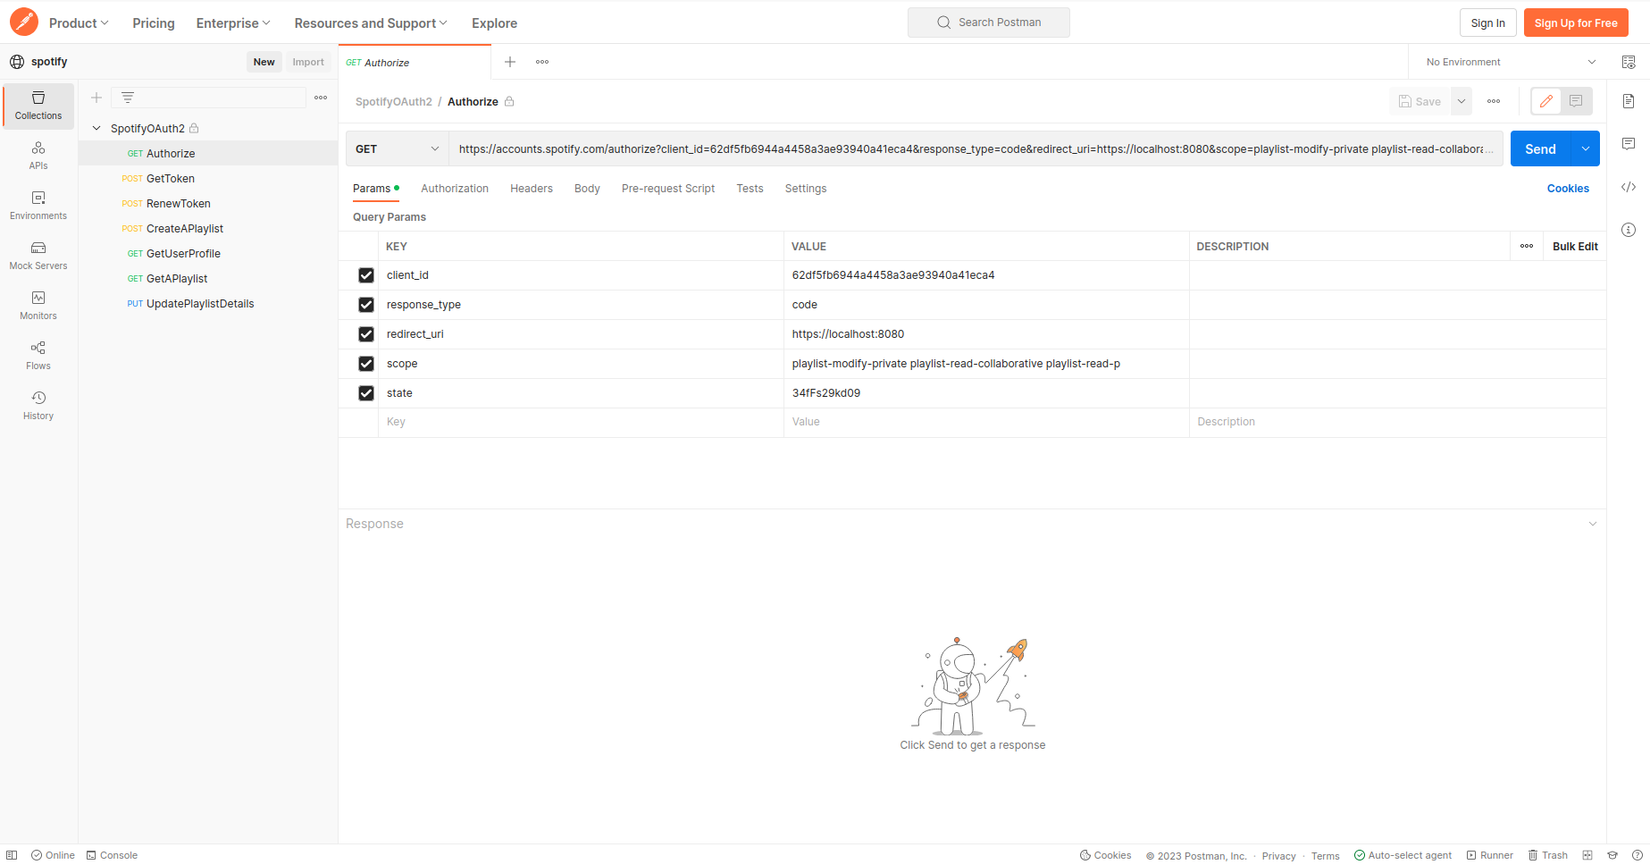Switch to comment mode icon
This screenshot has width=1650, height=866.
pos(1576,101)
